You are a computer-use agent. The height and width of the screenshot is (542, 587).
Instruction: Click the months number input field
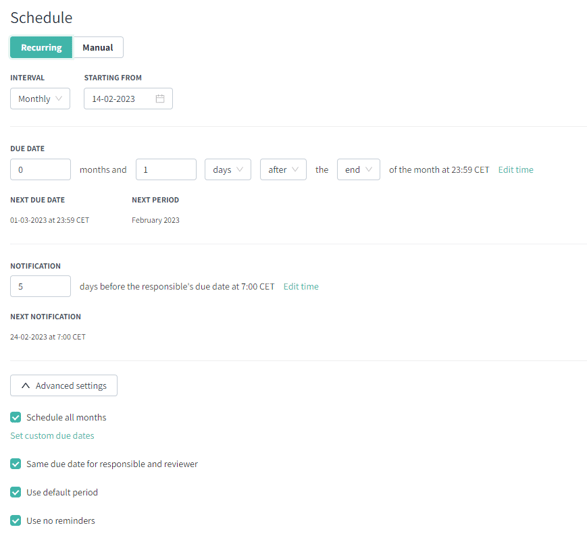(x=40, y=170)
